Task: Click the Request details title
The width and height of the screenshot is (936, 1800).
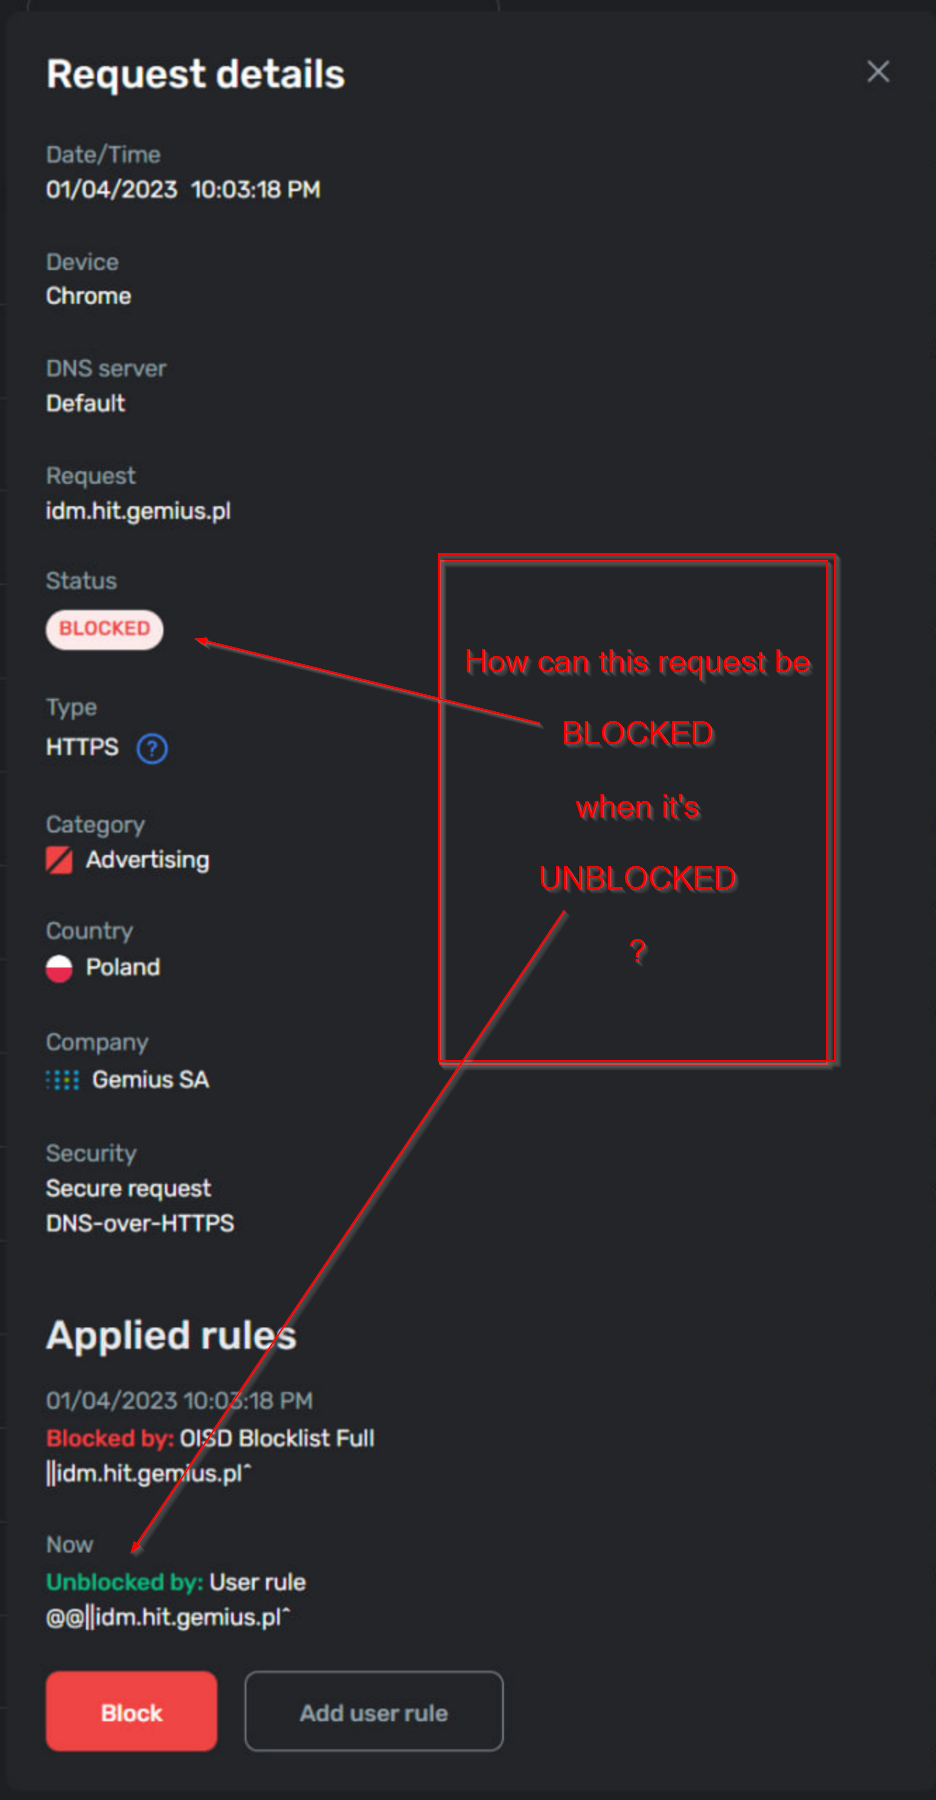Action: point(194,72)
